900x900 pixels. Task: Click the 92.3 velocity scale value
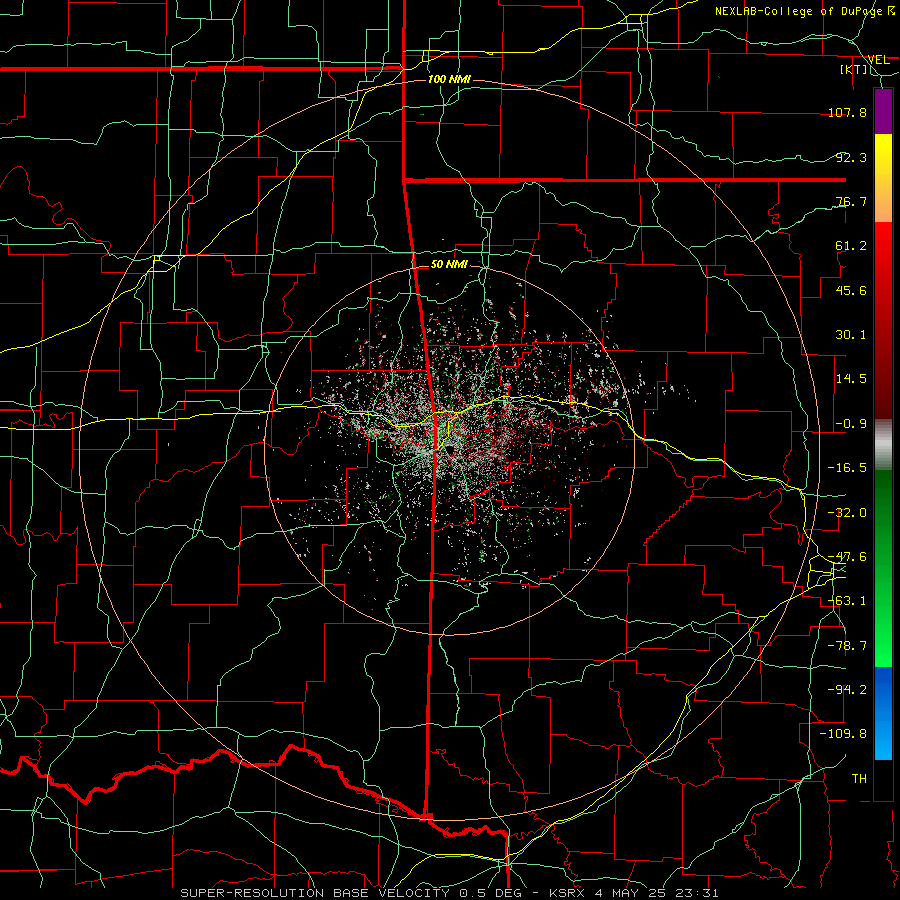coord(851,157)
